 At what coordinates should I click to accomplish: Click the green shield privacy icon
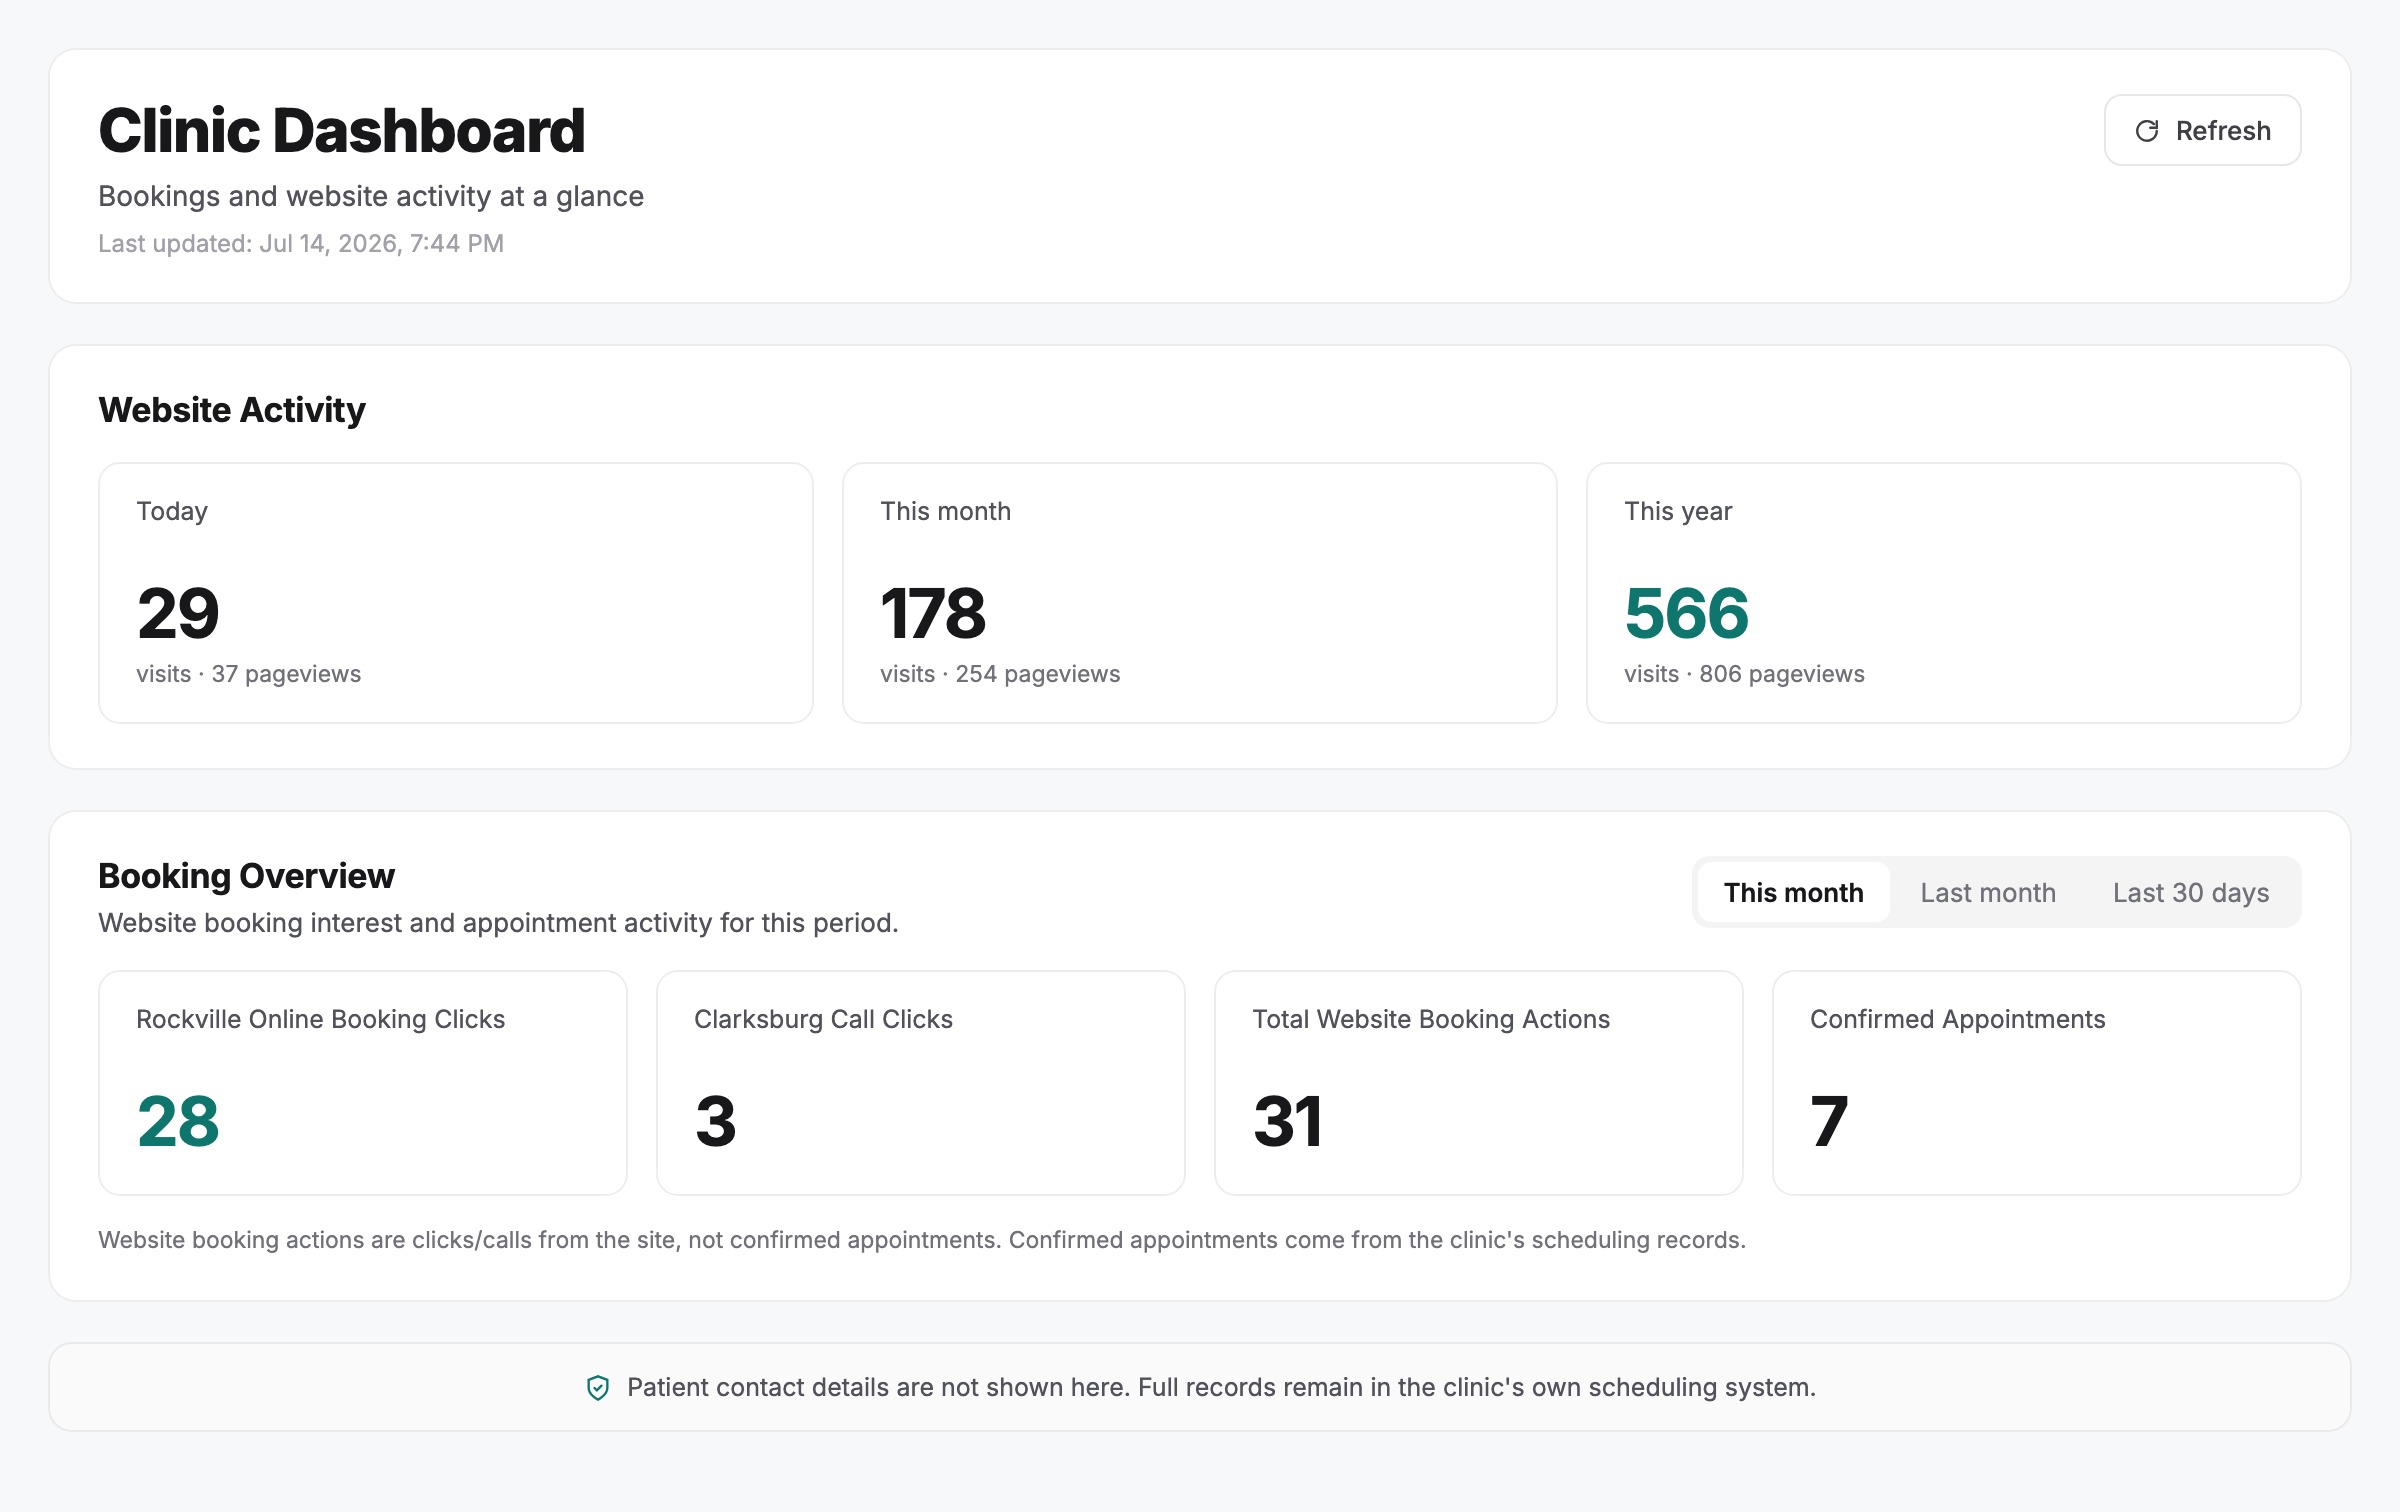coord(598,1387)
